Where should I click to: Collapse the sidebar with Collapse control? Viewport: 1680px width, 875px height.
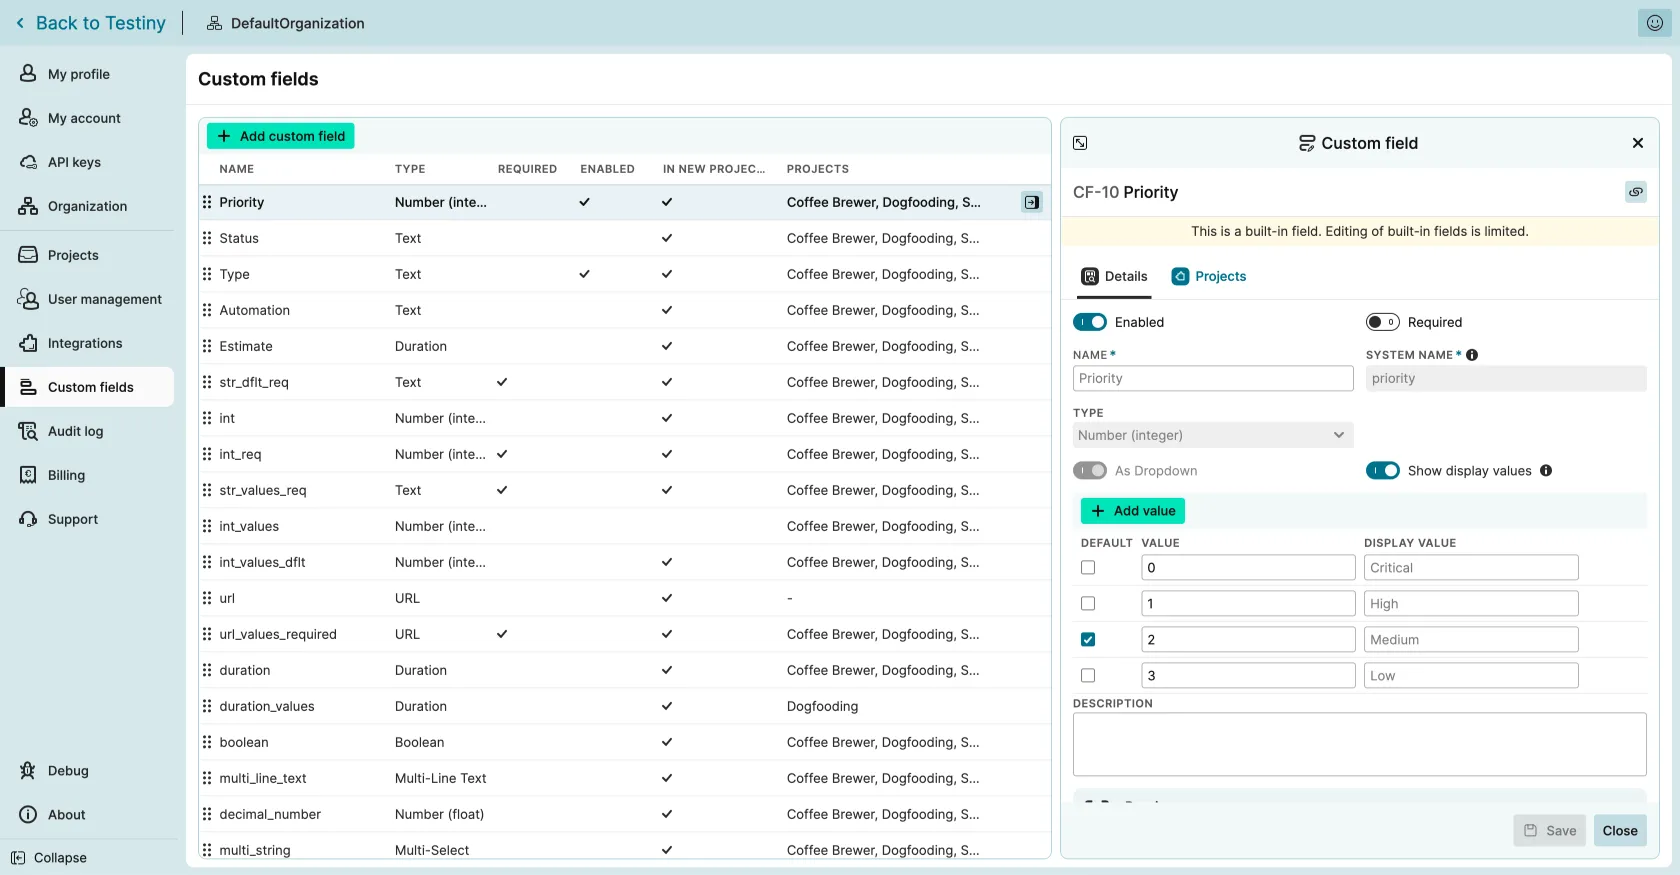(x=48, y=858)
